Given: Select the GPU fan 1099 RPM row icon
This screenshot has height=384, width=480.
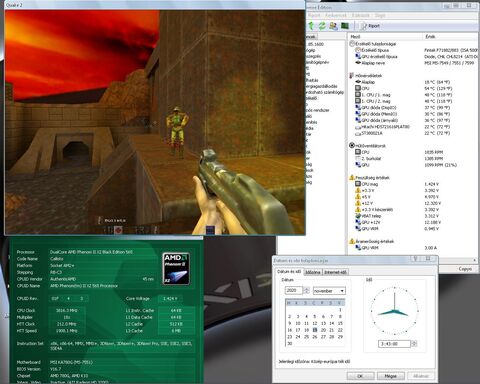Looking at the screenshot, I should point(358,165).
